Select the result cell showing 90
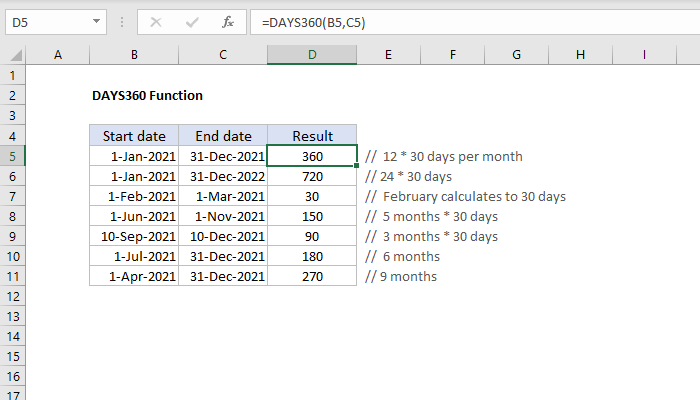Image resolution: width=700 pixels, height=400 pixels. click(312, 237)
